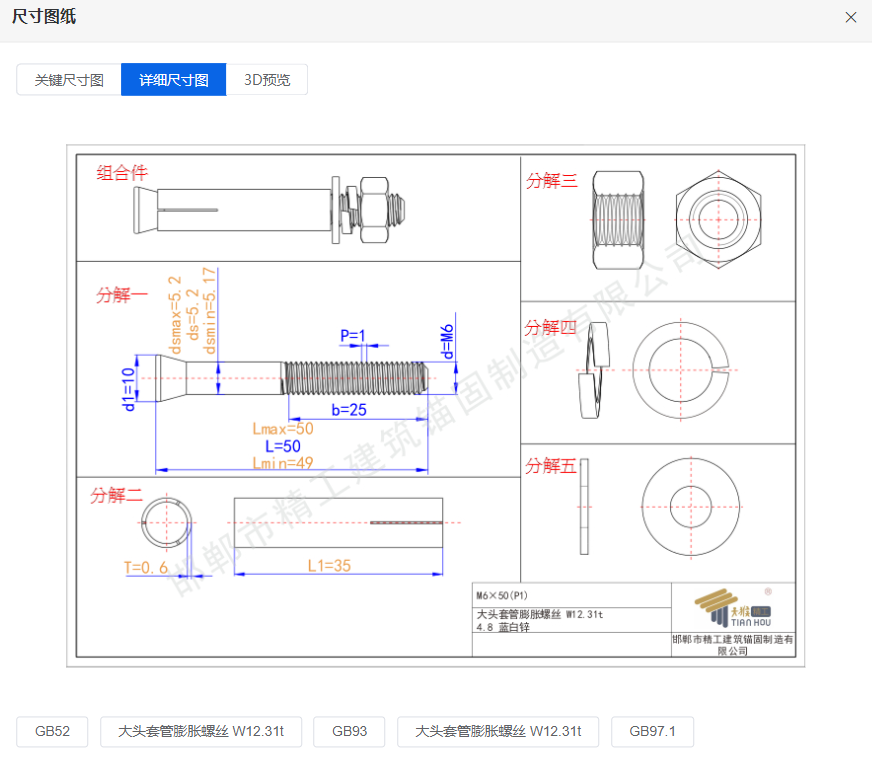
Task: Click the hex nut top-view drawing
Action: pos(719,218)
